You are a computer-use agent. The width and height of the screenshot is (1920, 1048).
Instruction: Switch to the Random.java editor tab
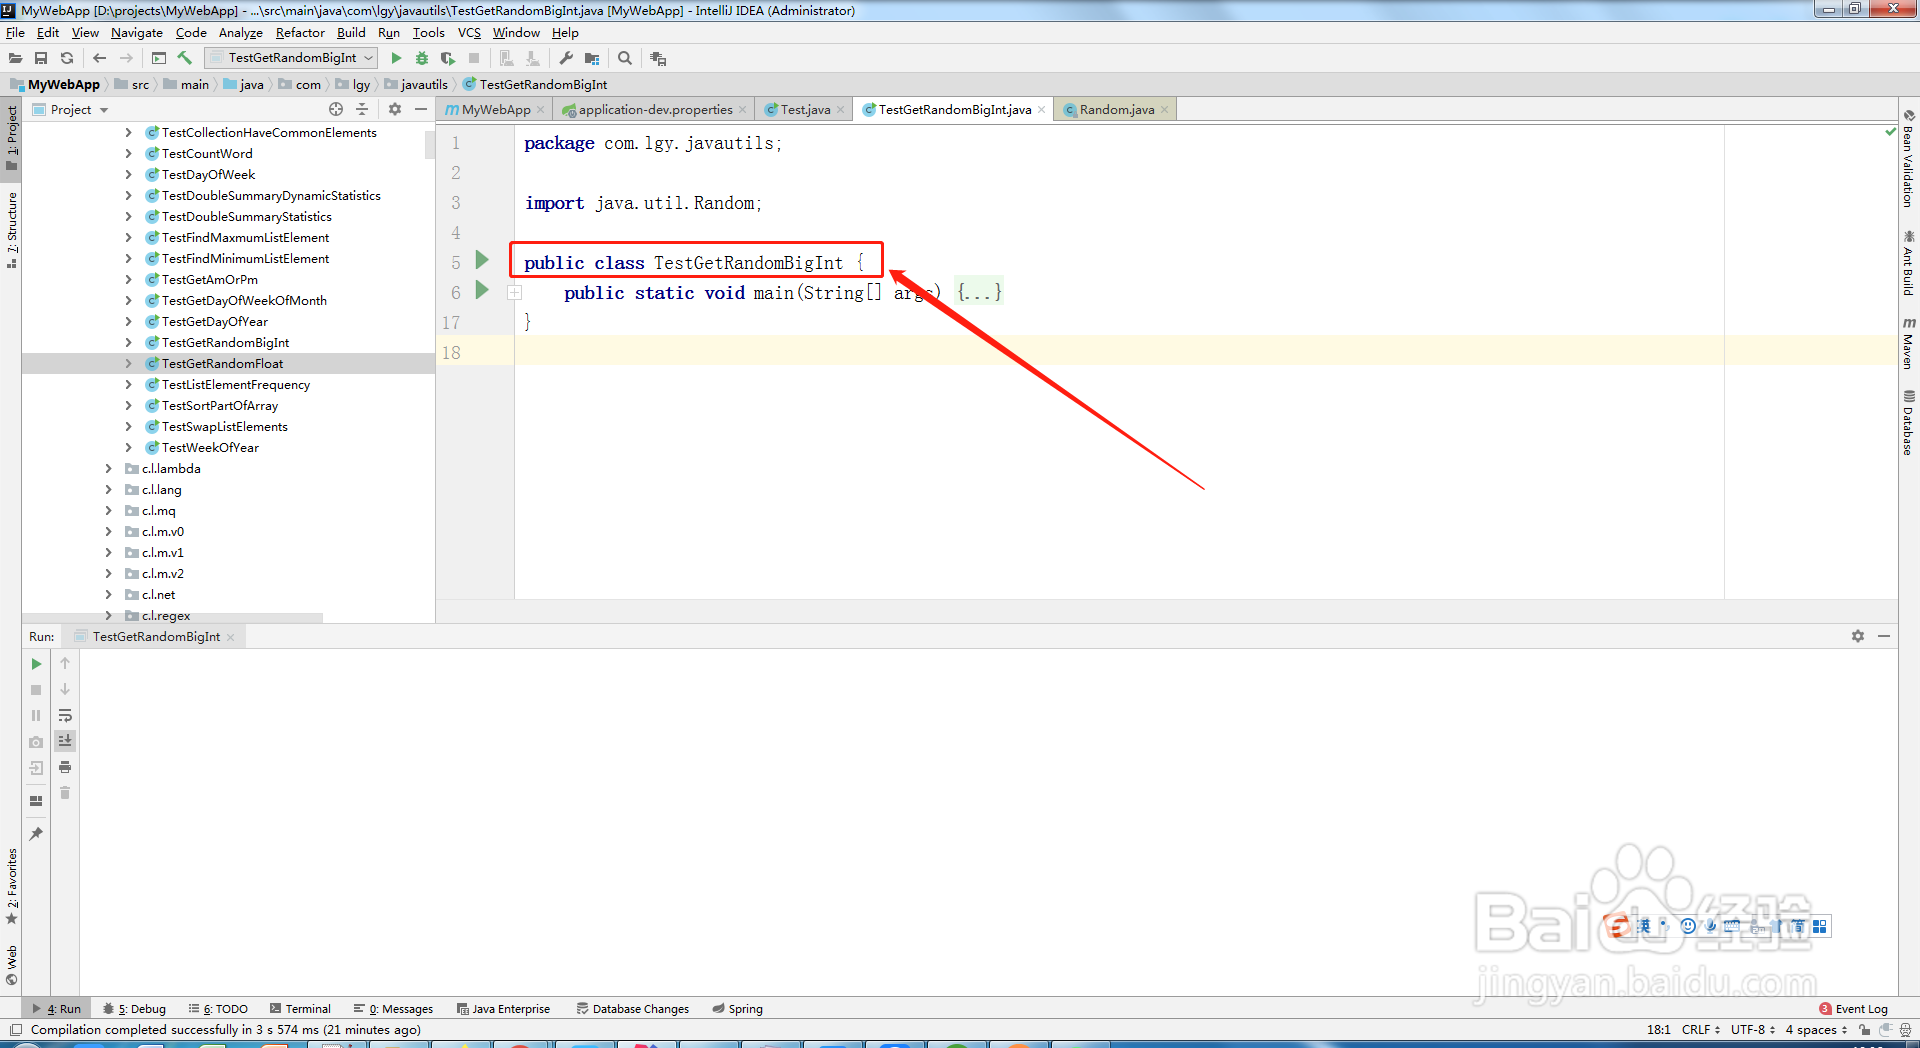tap(1117, 109)
